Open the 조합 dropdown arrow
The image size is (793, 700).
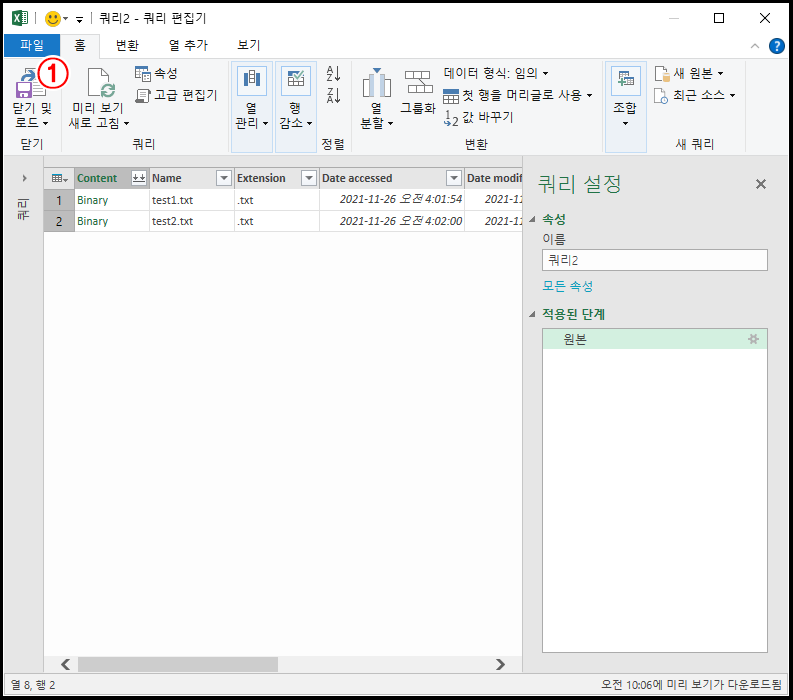tap(626, 123)
